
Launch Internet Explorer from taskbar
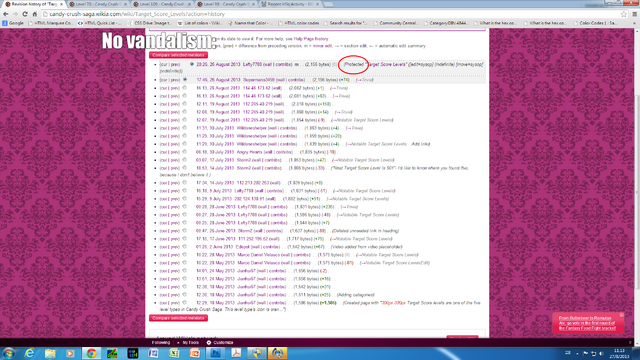click(29, 353)
